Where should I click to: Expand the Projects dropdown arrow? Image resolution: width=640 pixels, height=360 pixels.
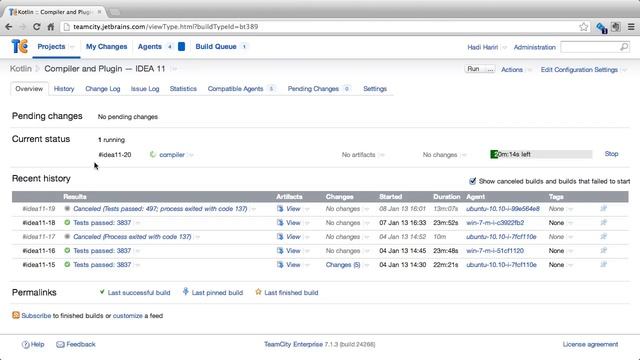[72, 47]
